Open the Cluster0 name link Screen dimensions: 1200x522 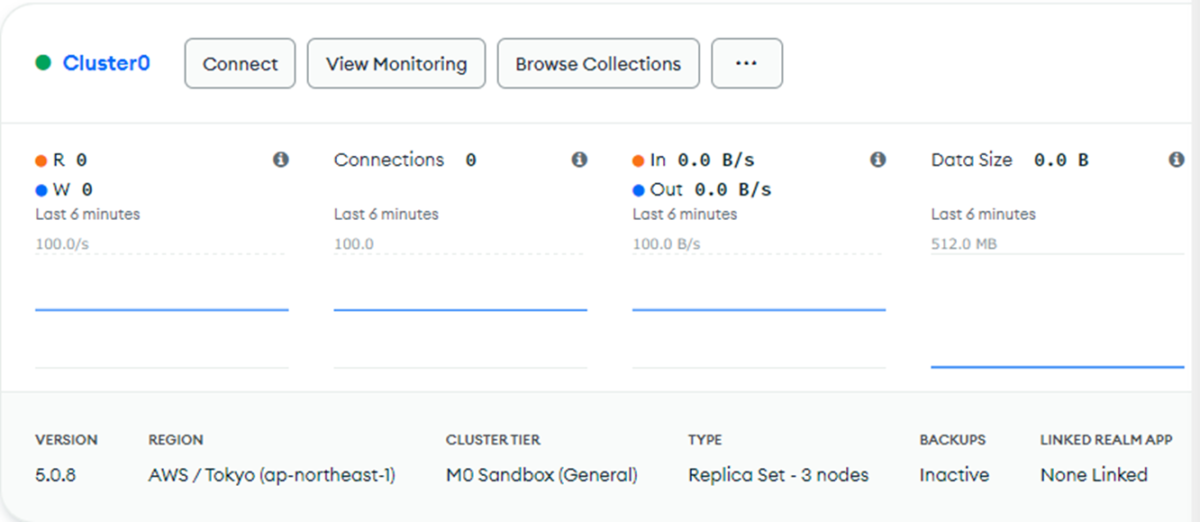(x=106, y=64)
